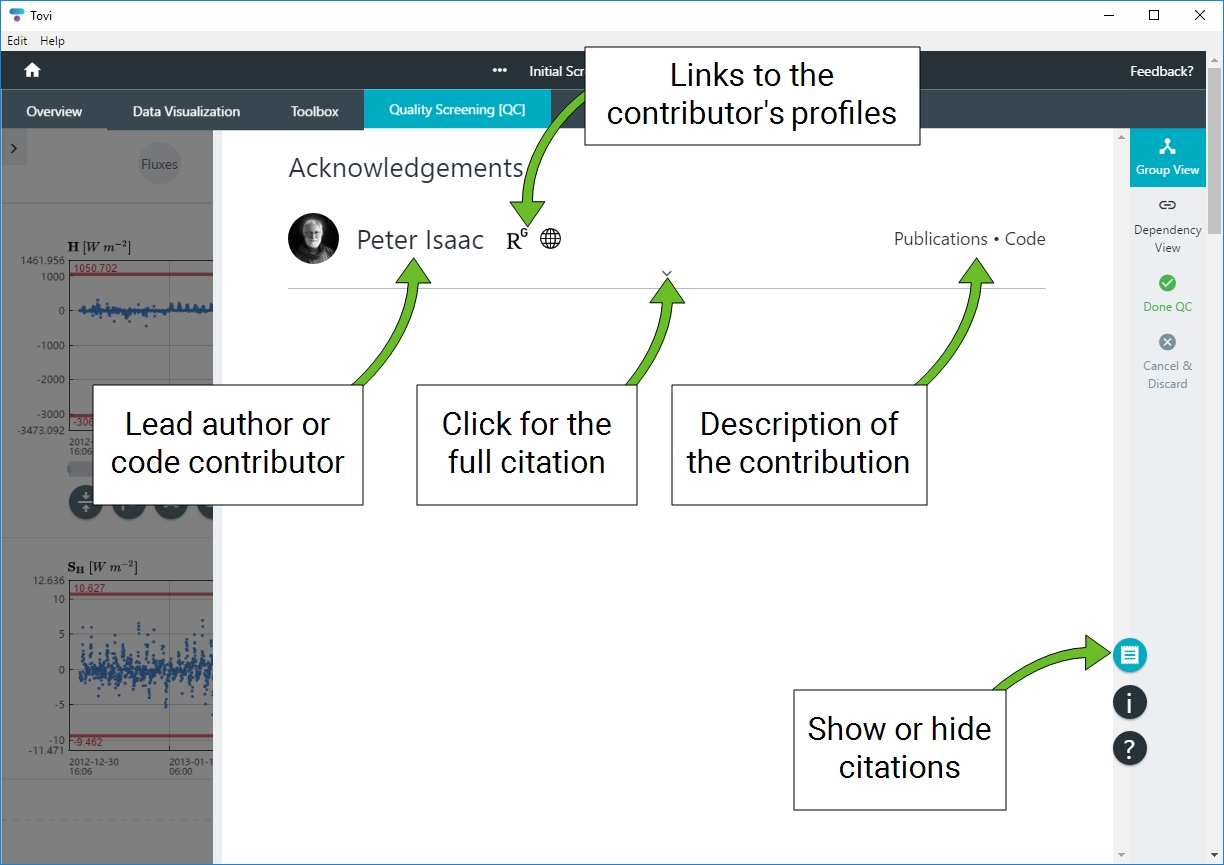Open the three-dots menu in header

[x=500, y=71]
